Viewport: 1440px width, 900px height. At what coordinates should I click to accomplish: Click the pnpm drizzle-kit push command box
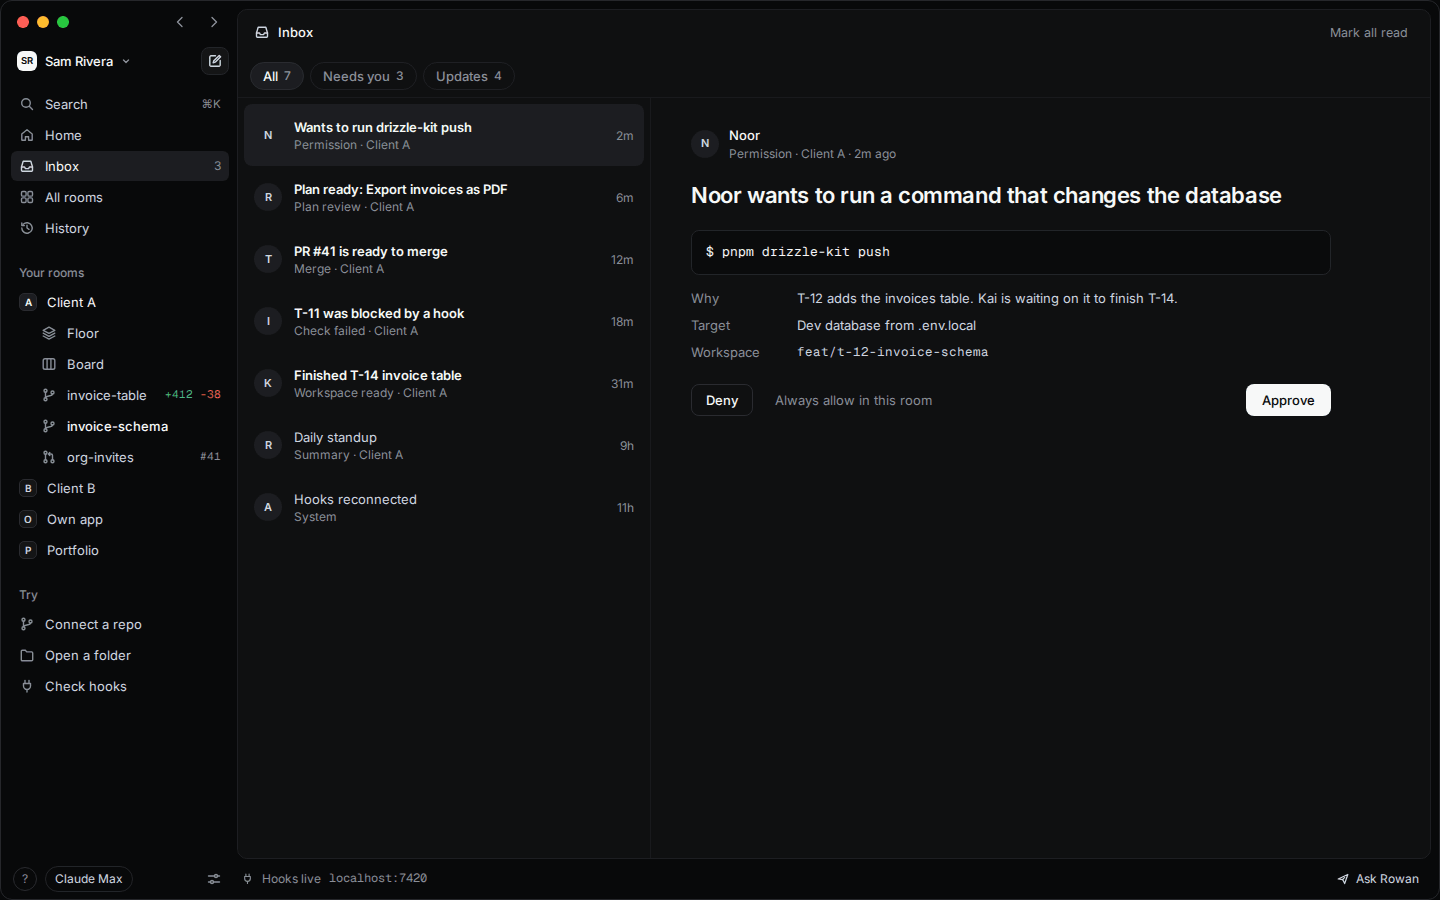click(x=1011, y=252)
